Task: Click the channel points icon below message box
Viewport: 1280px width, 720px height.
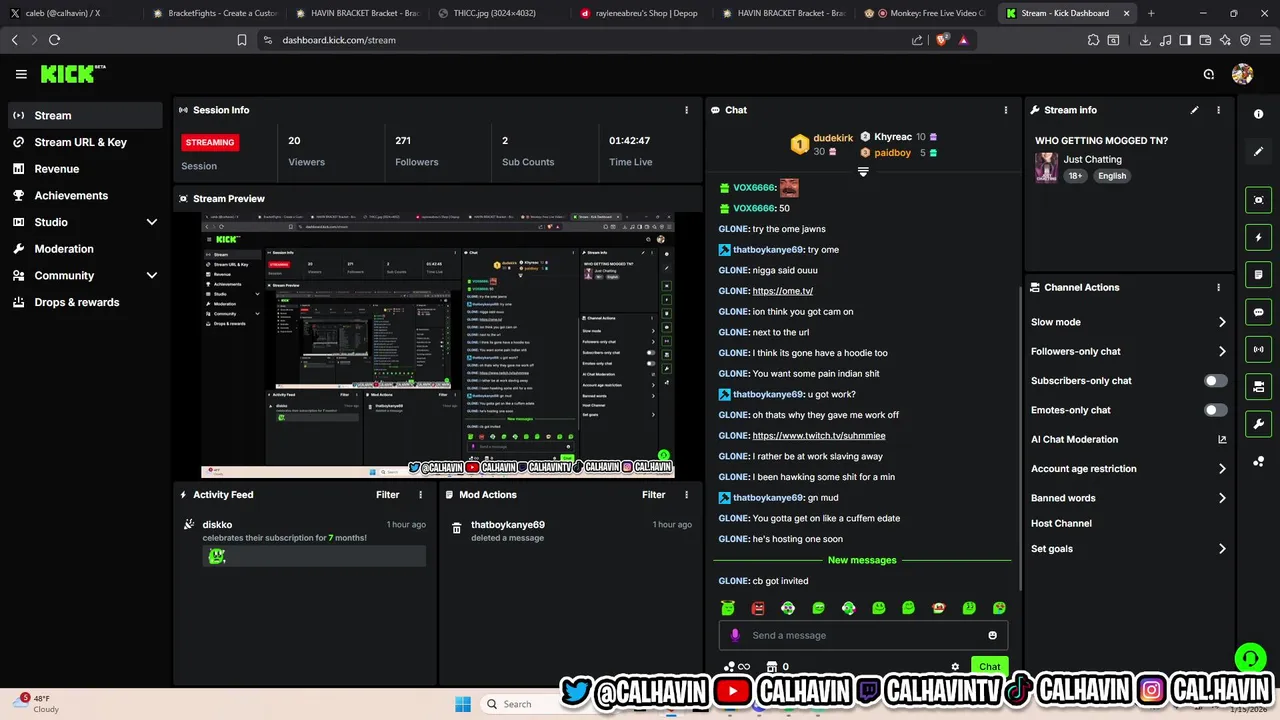Action: click(x=736, y=667)
